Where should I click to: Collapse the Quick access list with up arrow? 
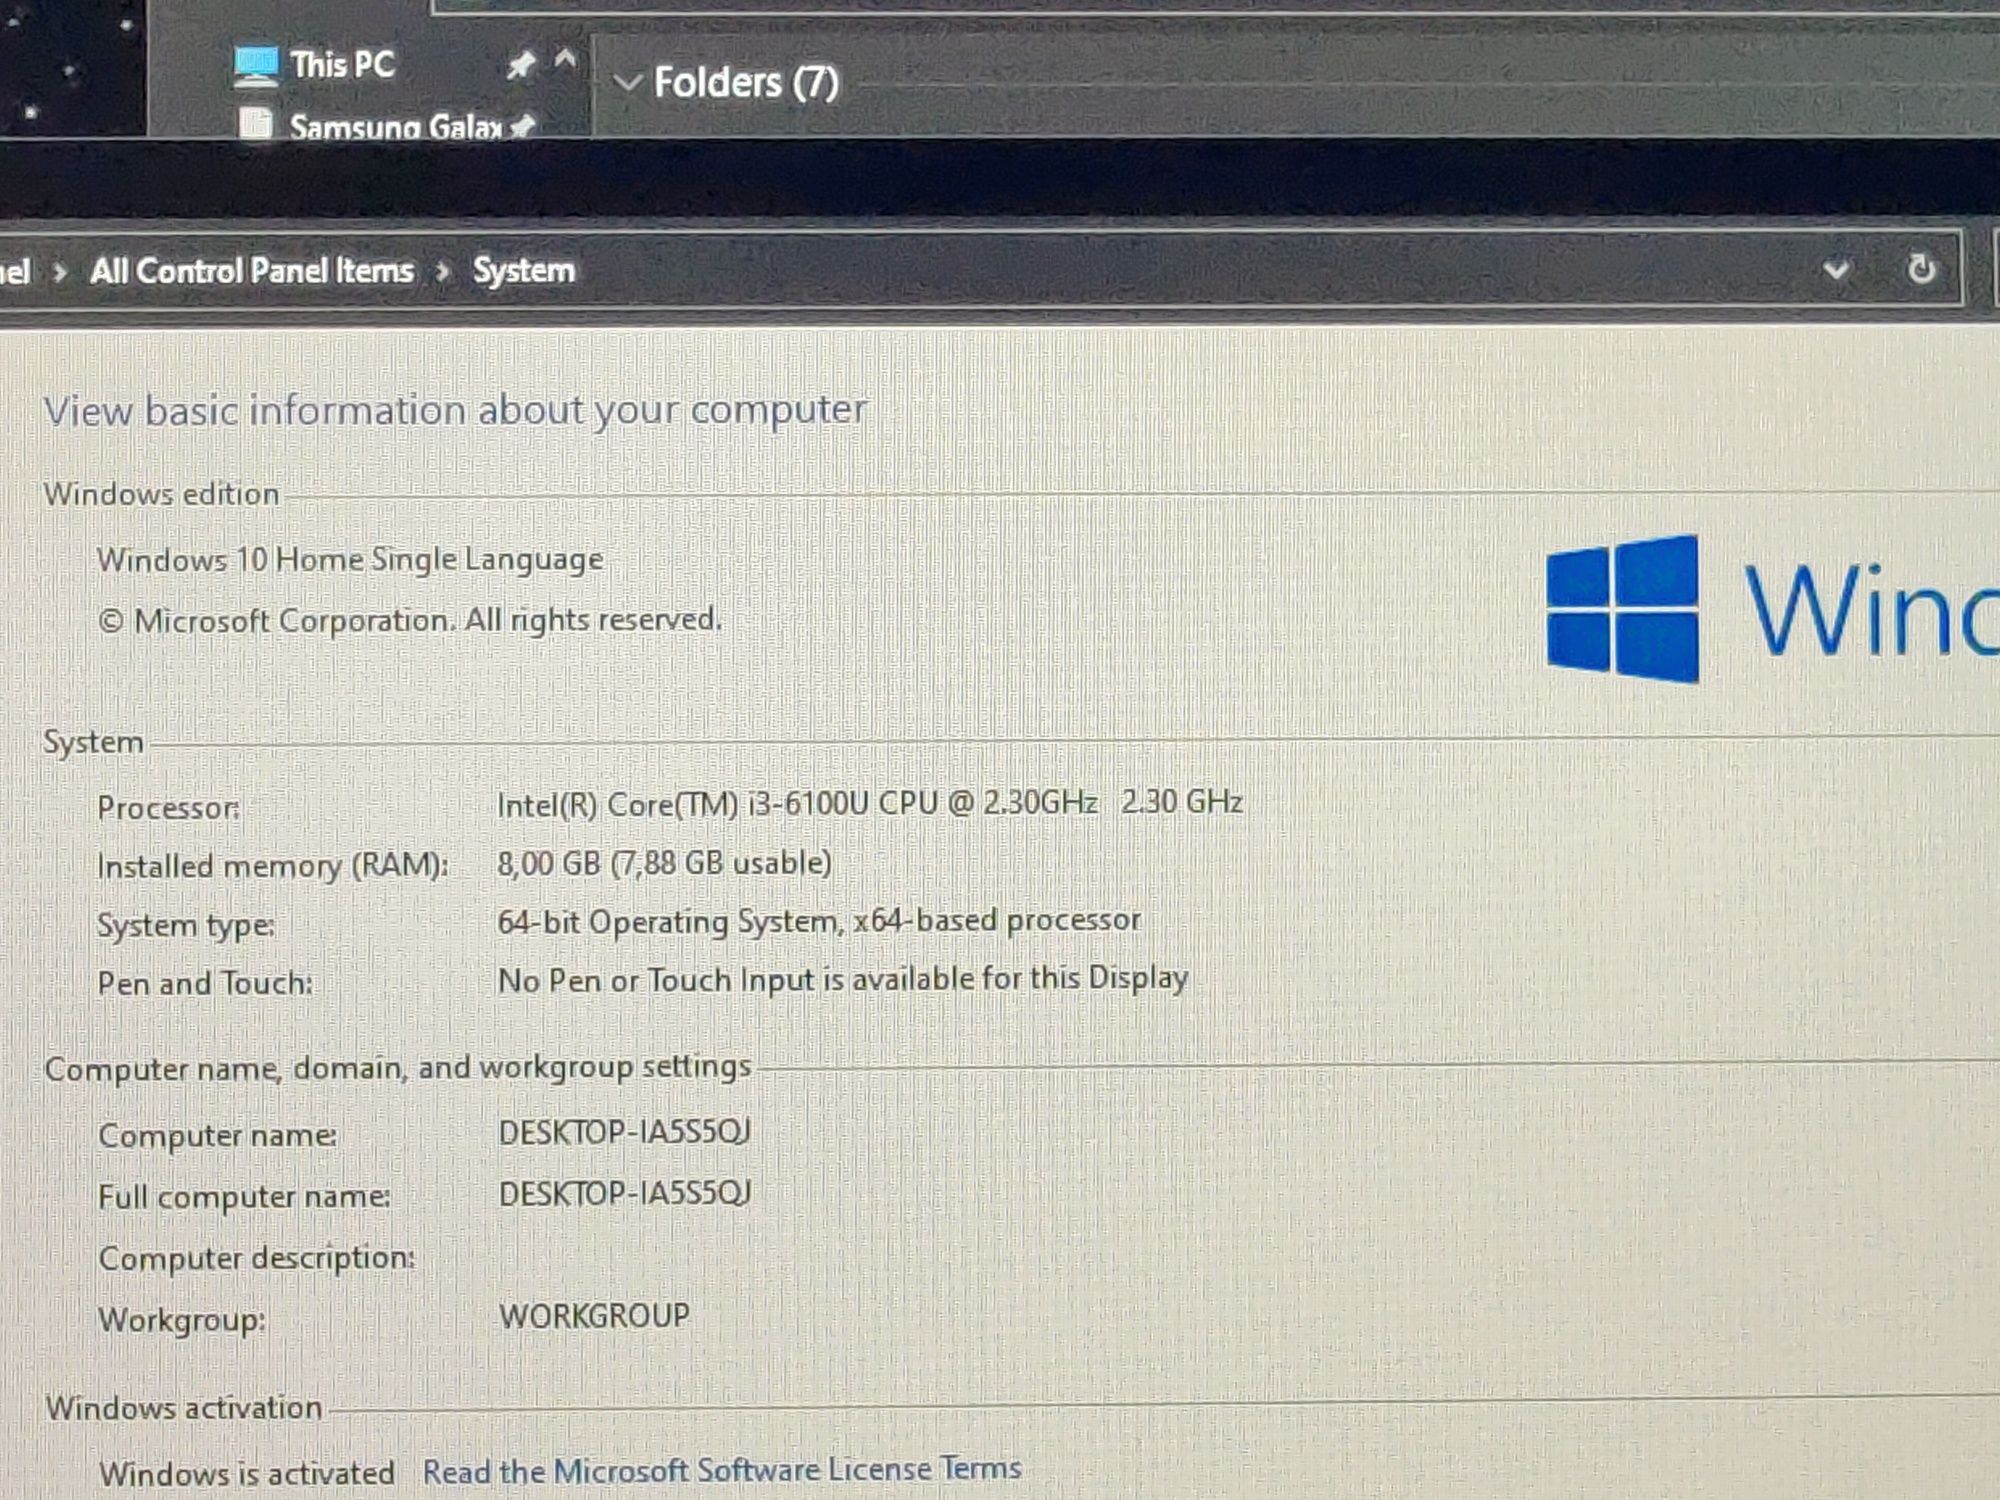pos(565,60)
